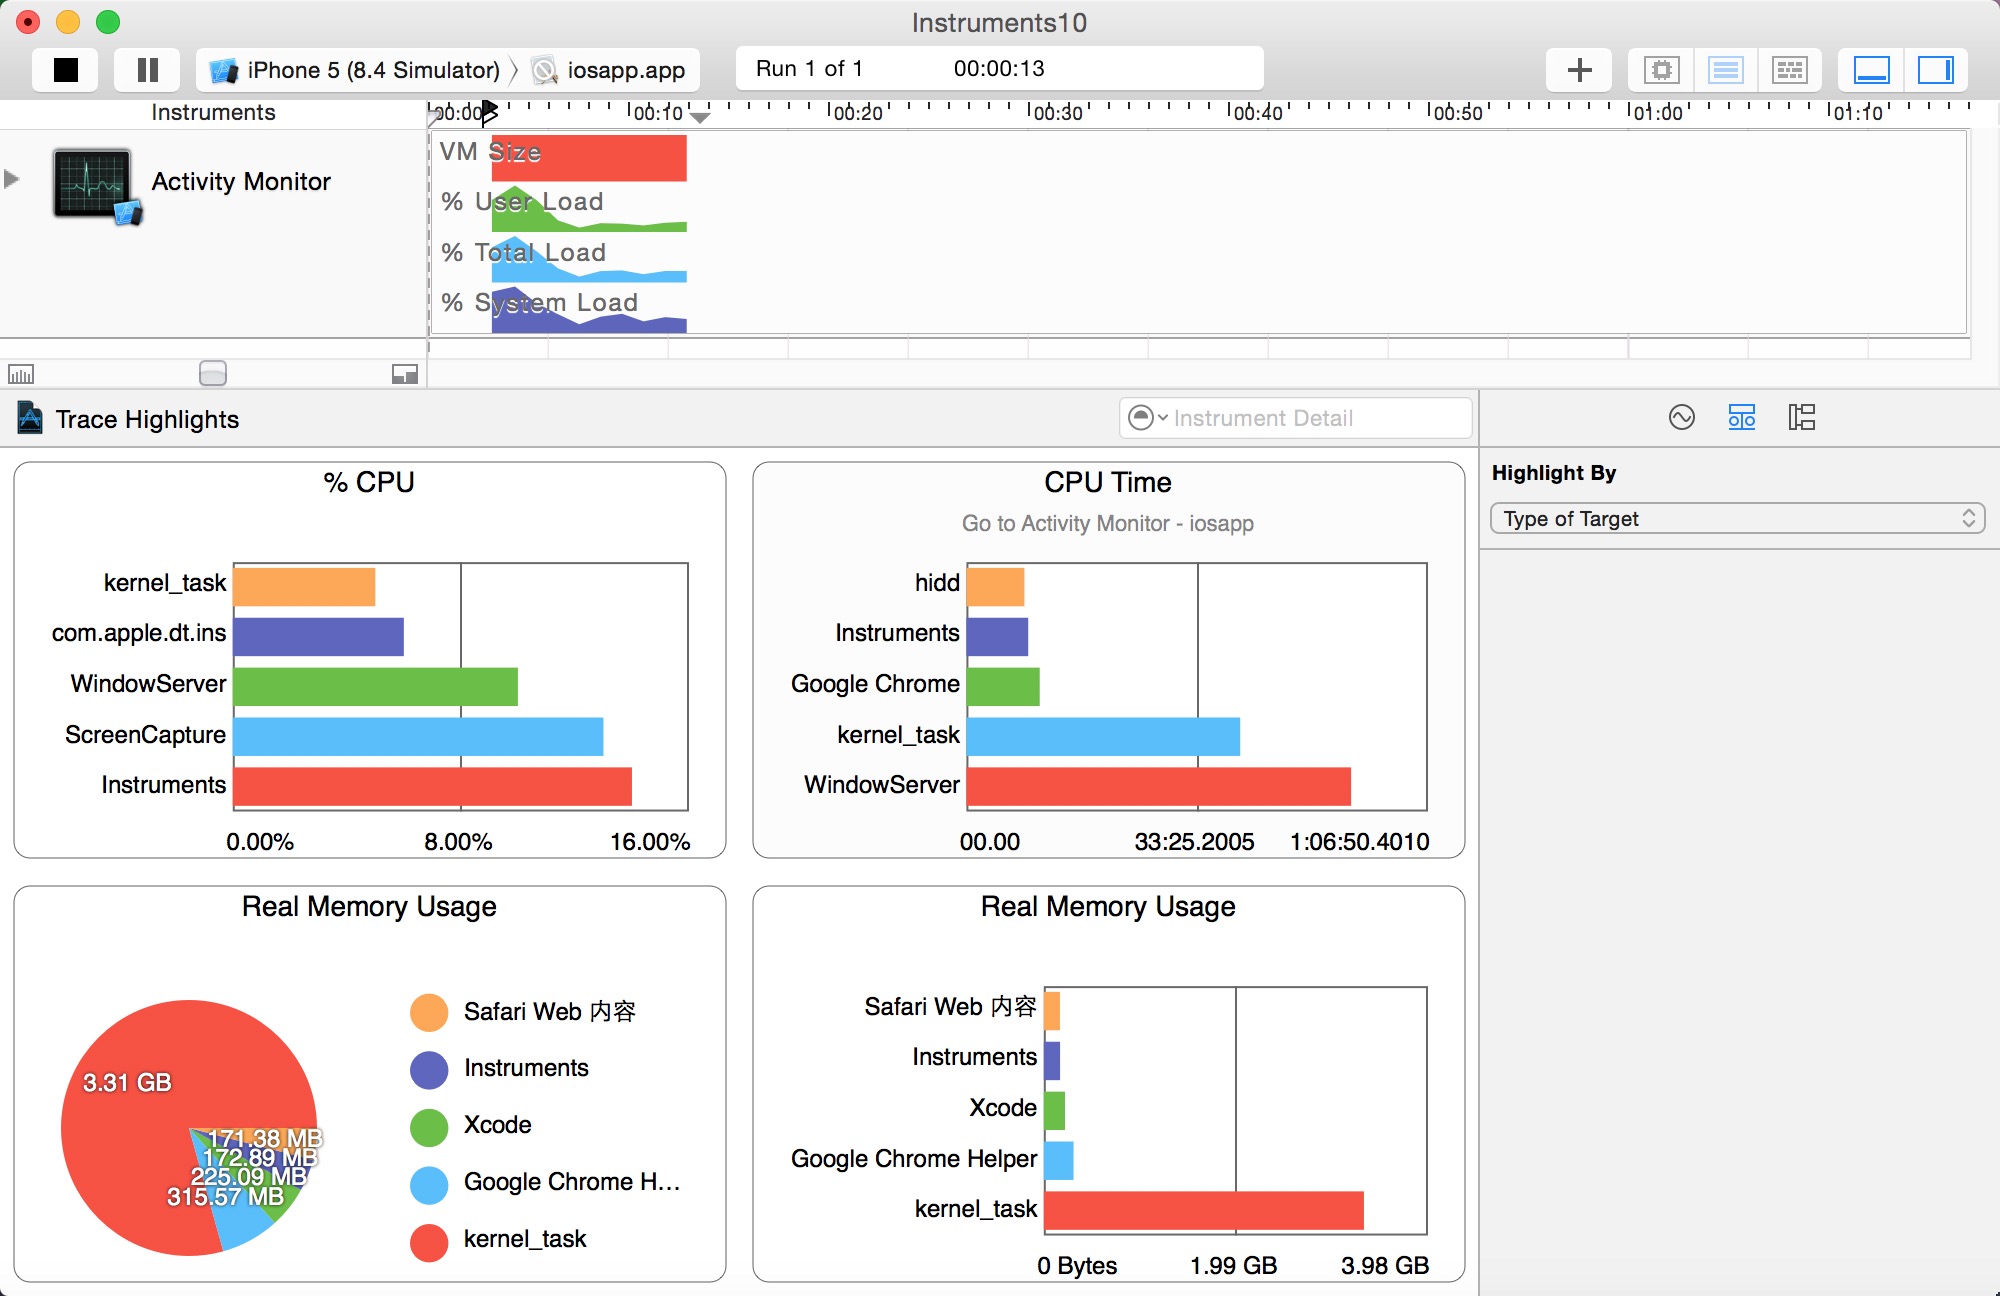The image size is (2000, 1296).
Task: Open the Run 1 of 1 display
Action: click(x=809, y=68)
